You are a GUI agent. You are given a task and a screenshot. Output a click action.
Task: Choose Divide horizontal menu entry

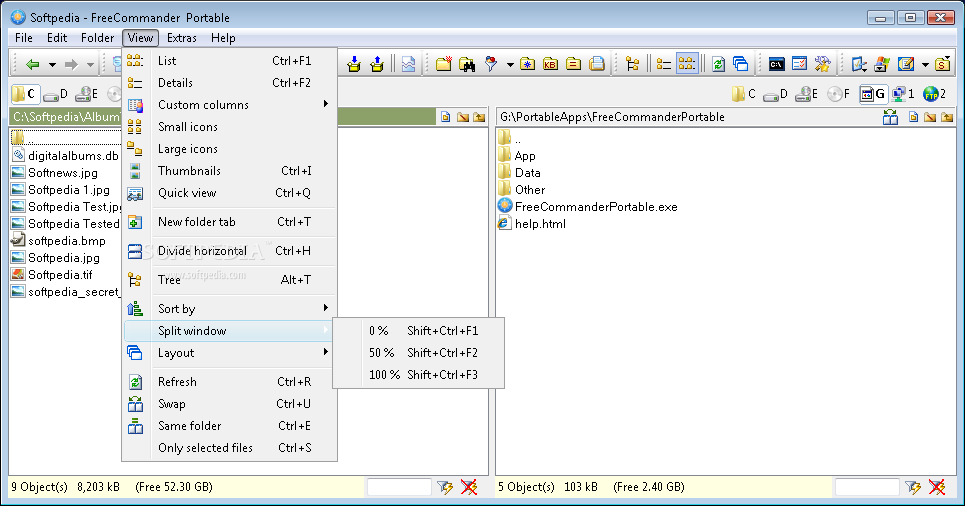230,251
